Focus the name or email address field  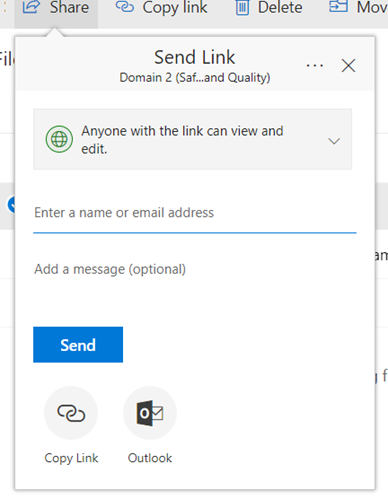pyautogui.click(x=195, y=213)
